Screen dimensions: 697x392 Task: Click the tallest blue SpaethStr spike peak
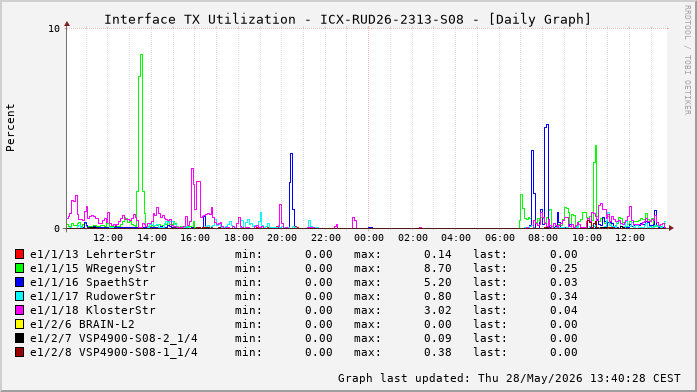tap(547, 125)
